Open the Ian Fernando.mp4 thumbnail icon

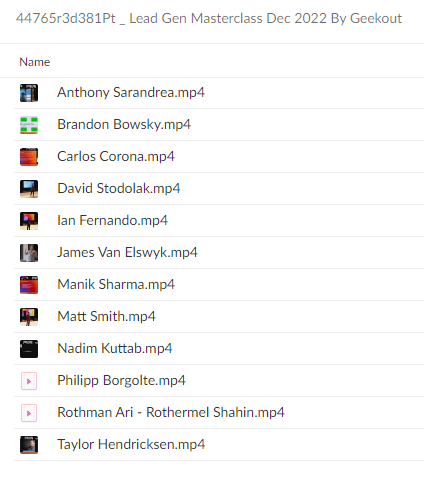[29, 221]
